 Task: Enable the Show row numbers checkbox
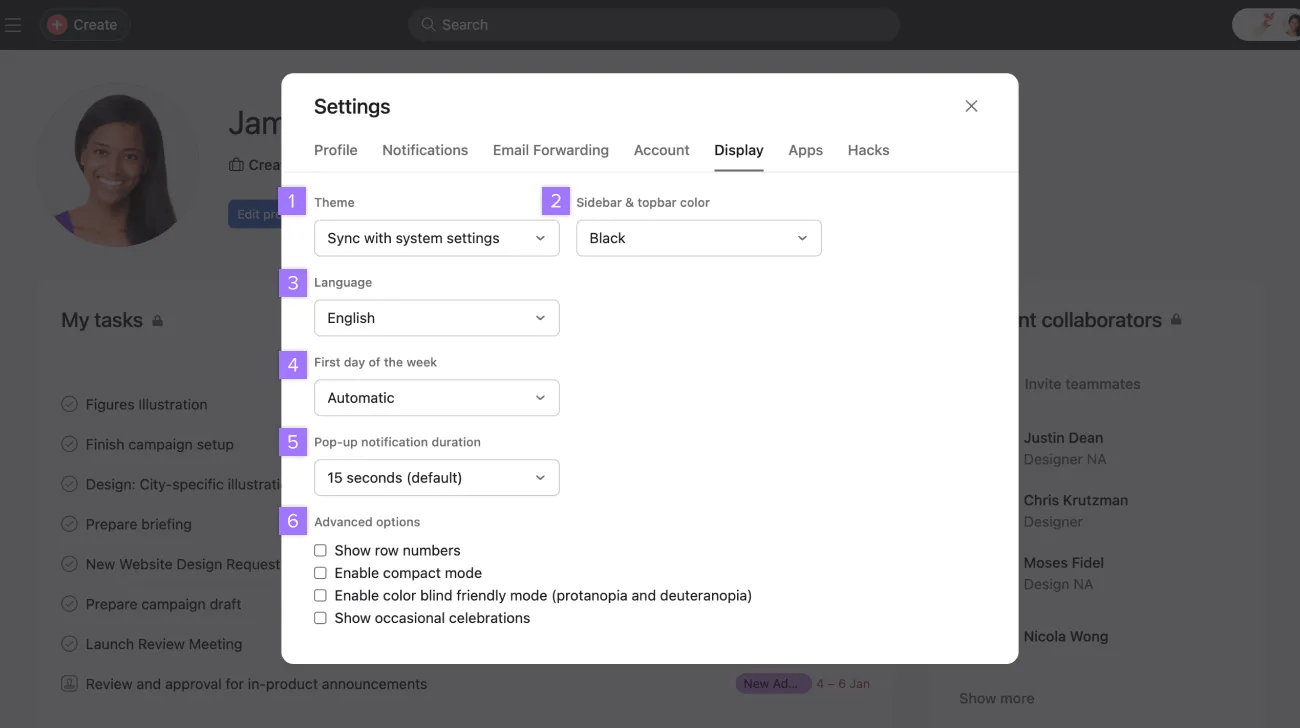320,550
